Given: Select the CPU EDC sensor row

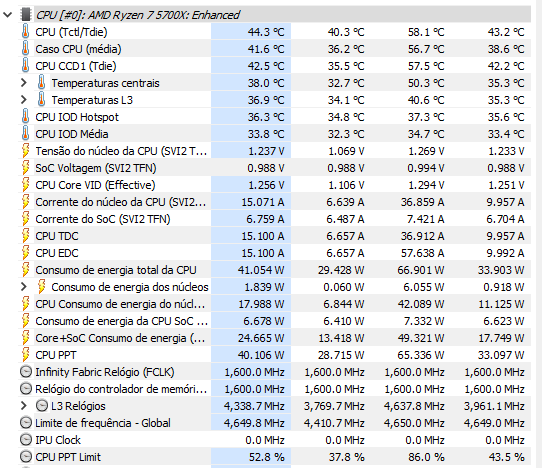Looking at the screenshot, I should click(274, 253).
